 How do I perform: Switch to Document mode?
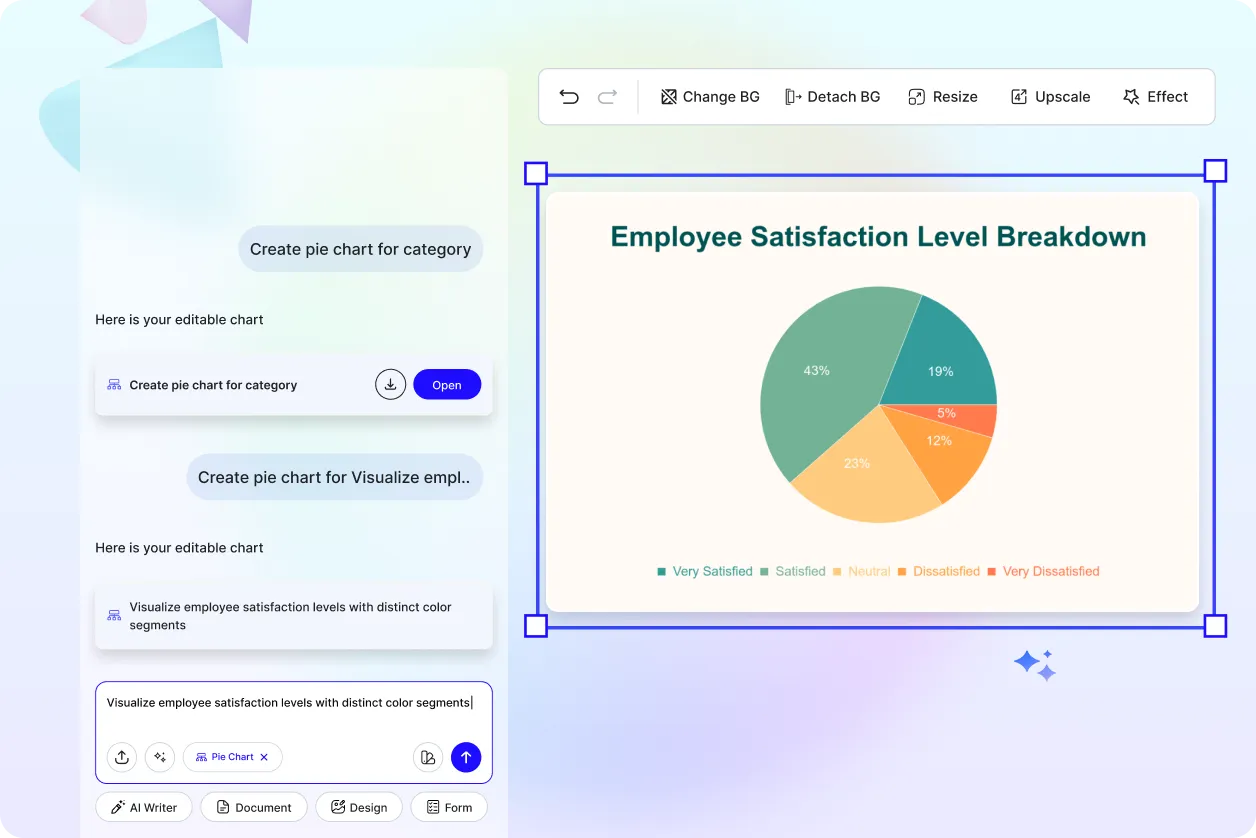pyautogui.click(x=253, y=807)
